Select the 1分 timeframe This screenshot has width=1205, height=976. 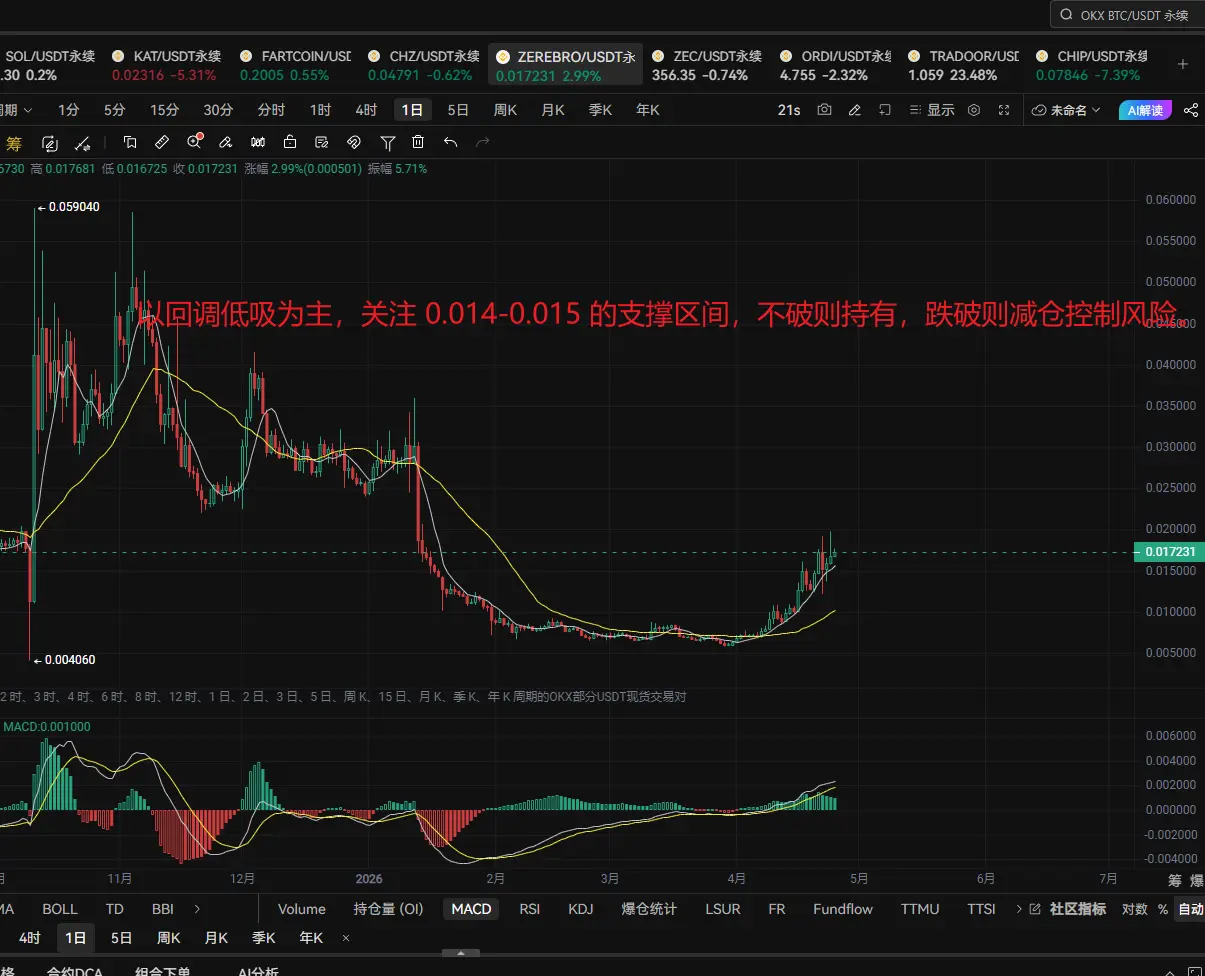point(69,110)
